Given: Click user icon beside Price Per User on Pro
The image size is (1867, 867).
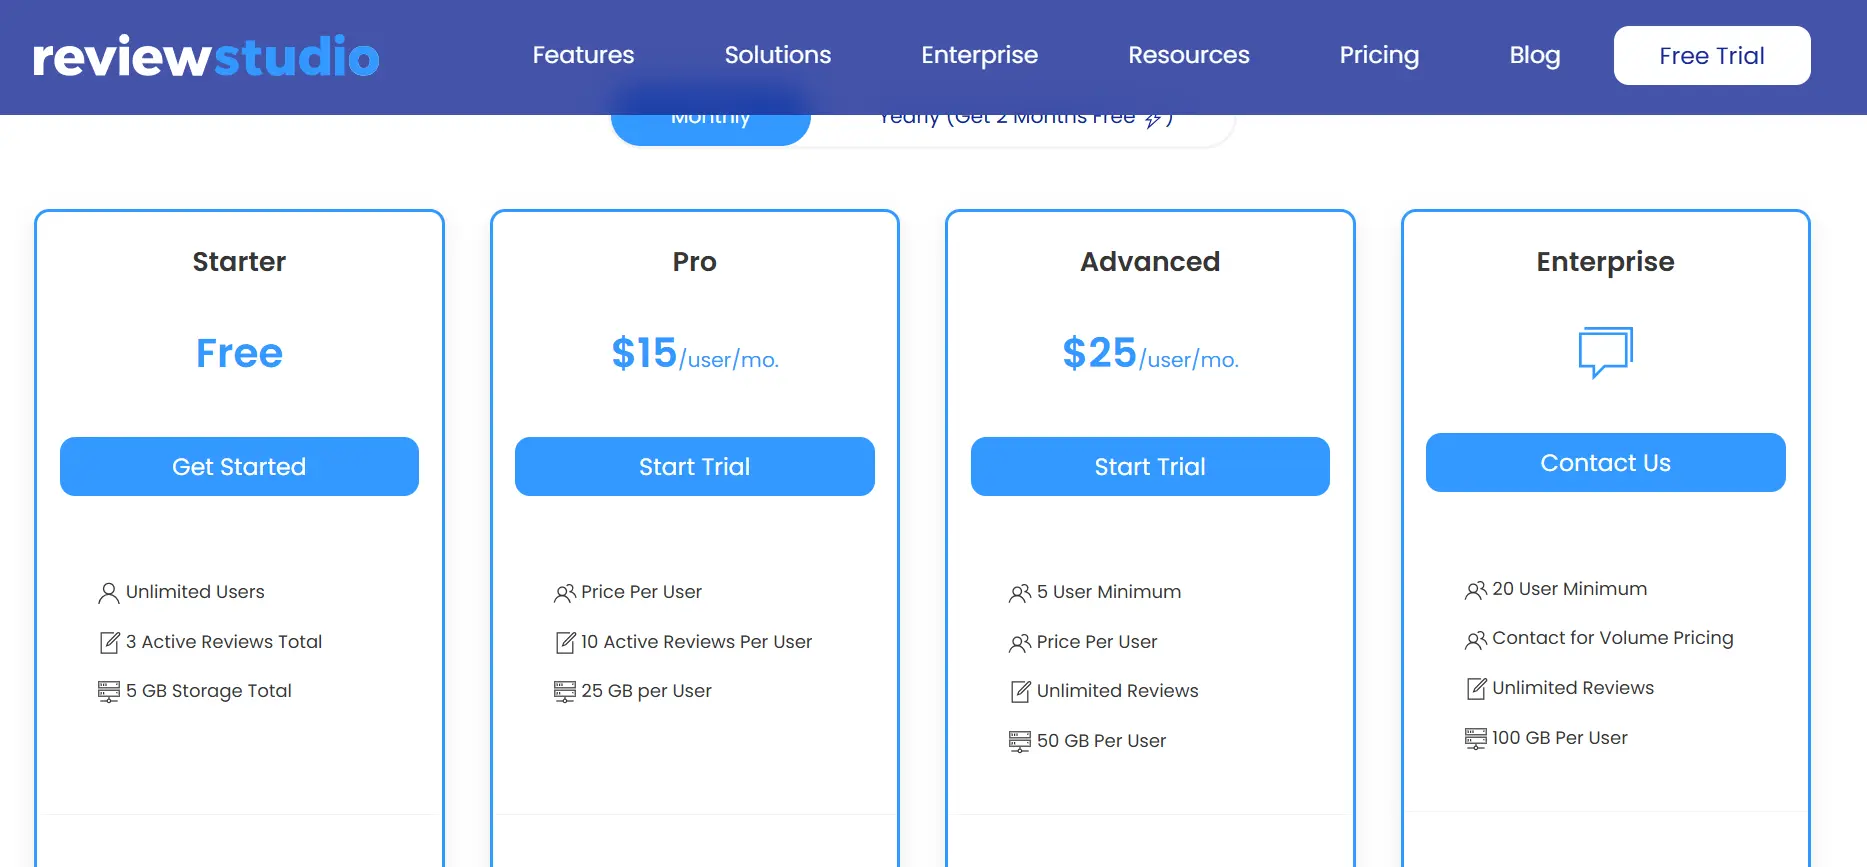Looking at the screenshot, I should point(565,592).
